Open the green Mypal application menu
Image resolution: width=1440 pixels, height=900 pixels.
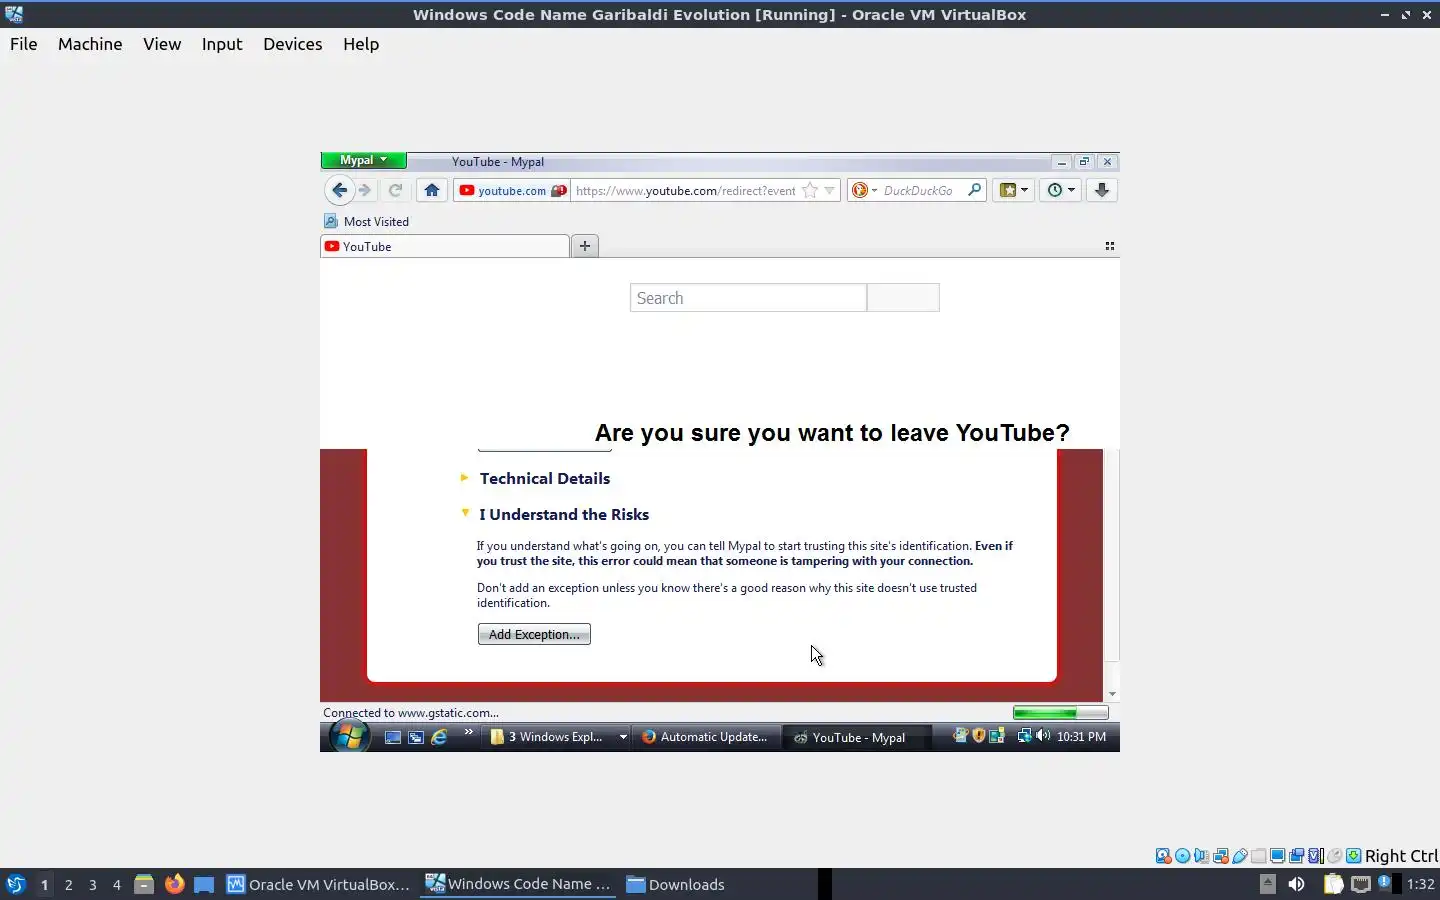pos(363,160)
